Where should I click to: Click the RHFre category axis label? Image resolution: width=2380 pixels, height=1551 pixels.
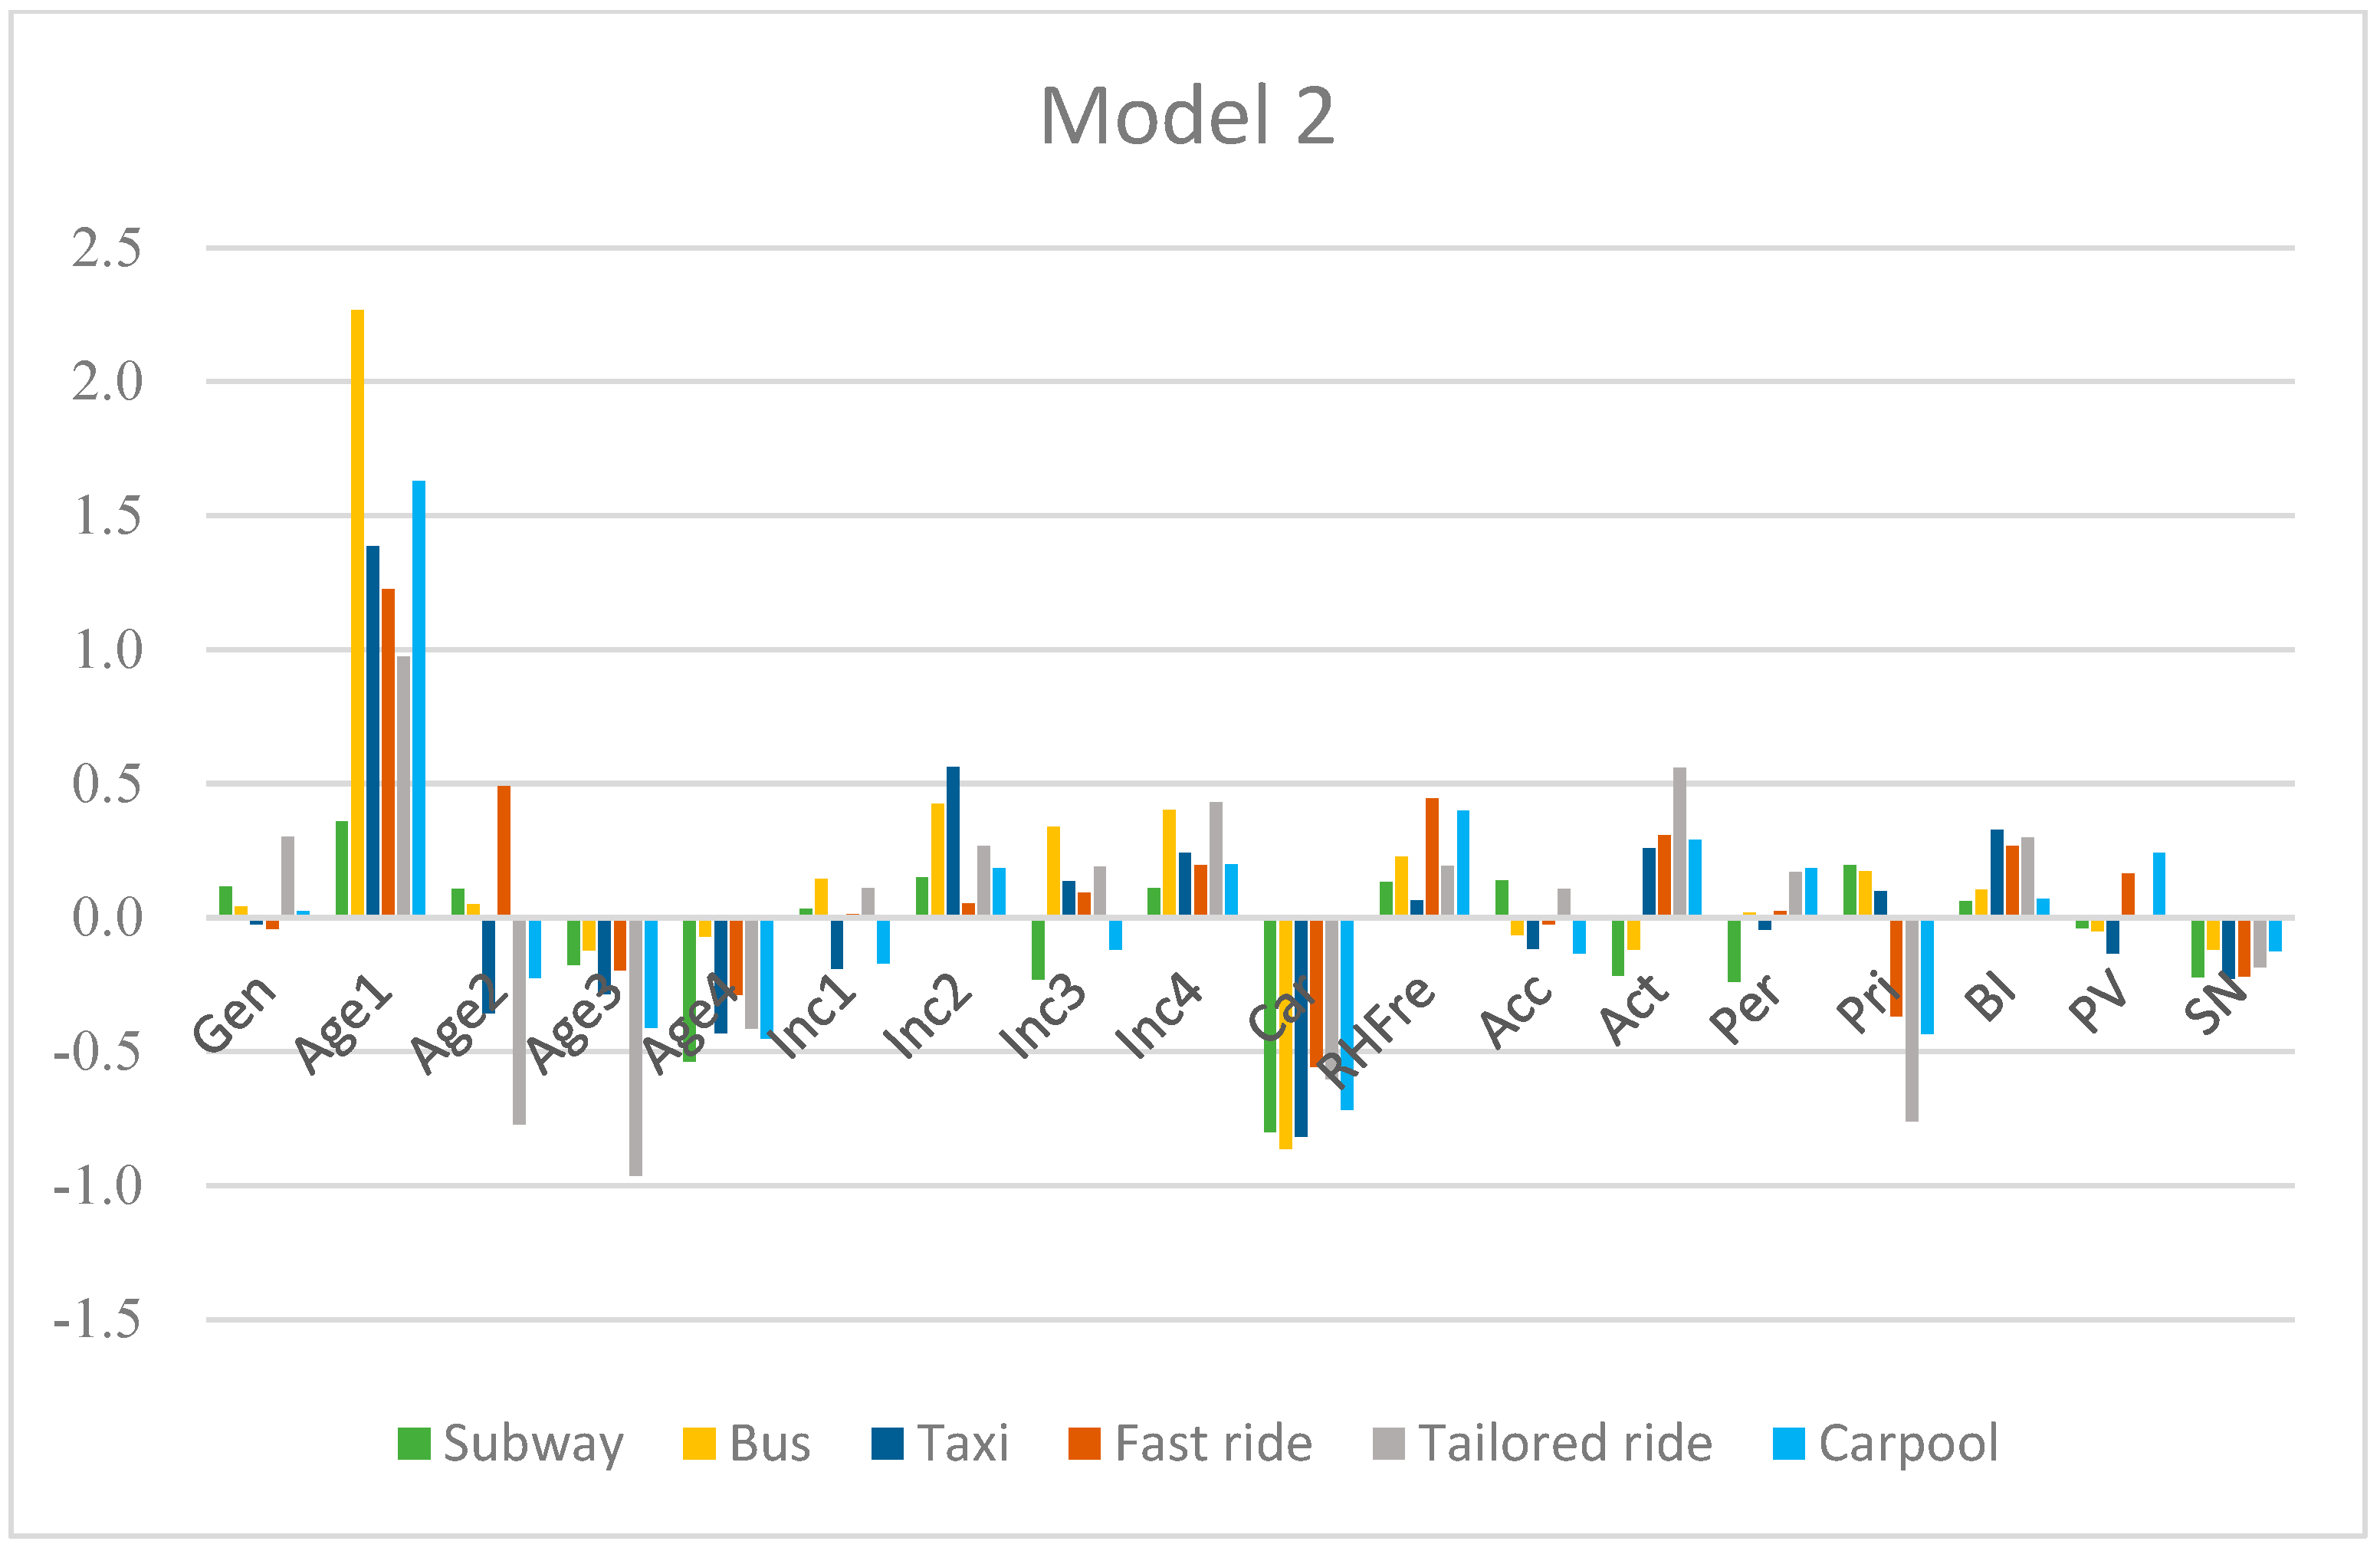(x=1376, y=1030)
